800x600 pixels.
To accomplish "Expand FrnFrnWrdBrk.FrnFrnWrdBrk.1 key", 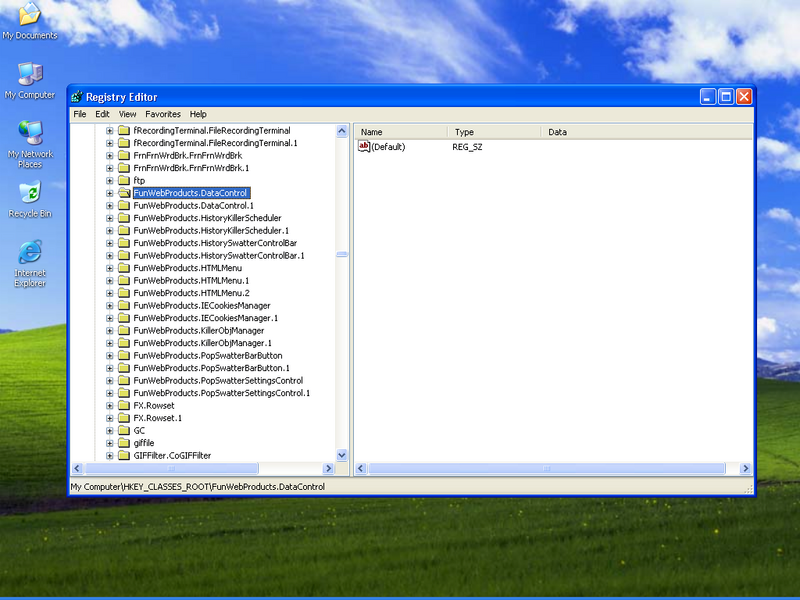I will point(110,168).
